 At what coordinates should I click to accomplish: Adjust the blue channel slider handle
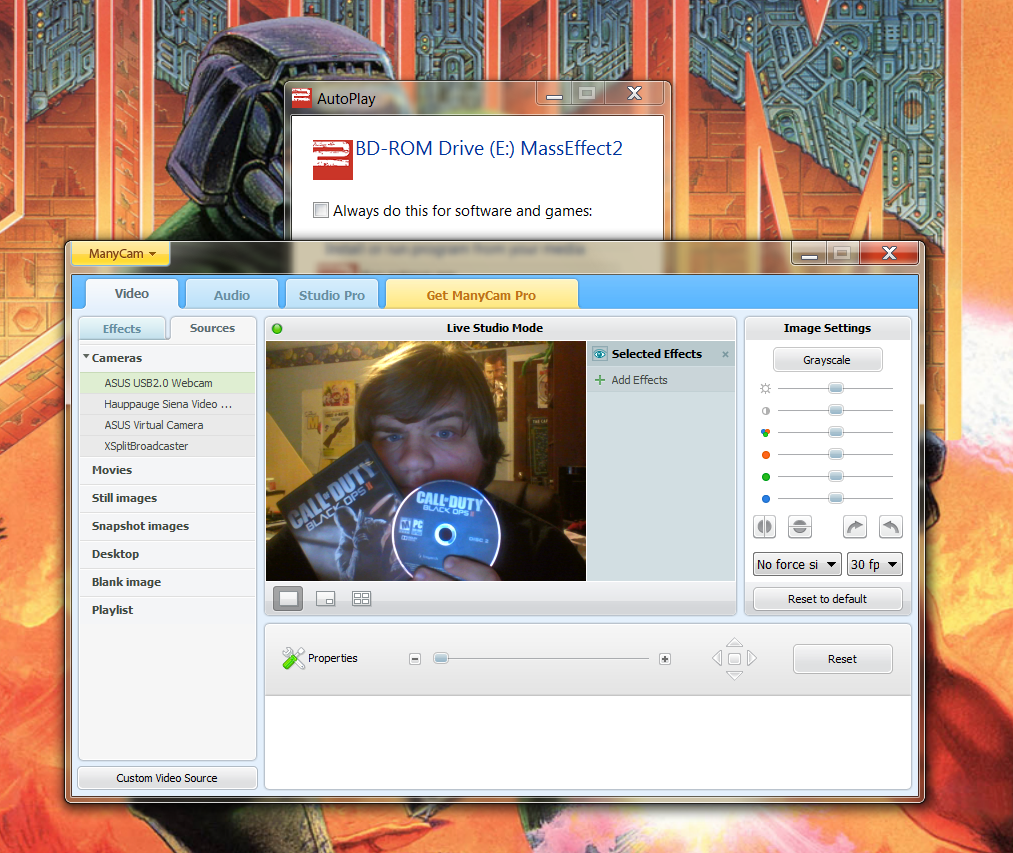click(835, 498)
